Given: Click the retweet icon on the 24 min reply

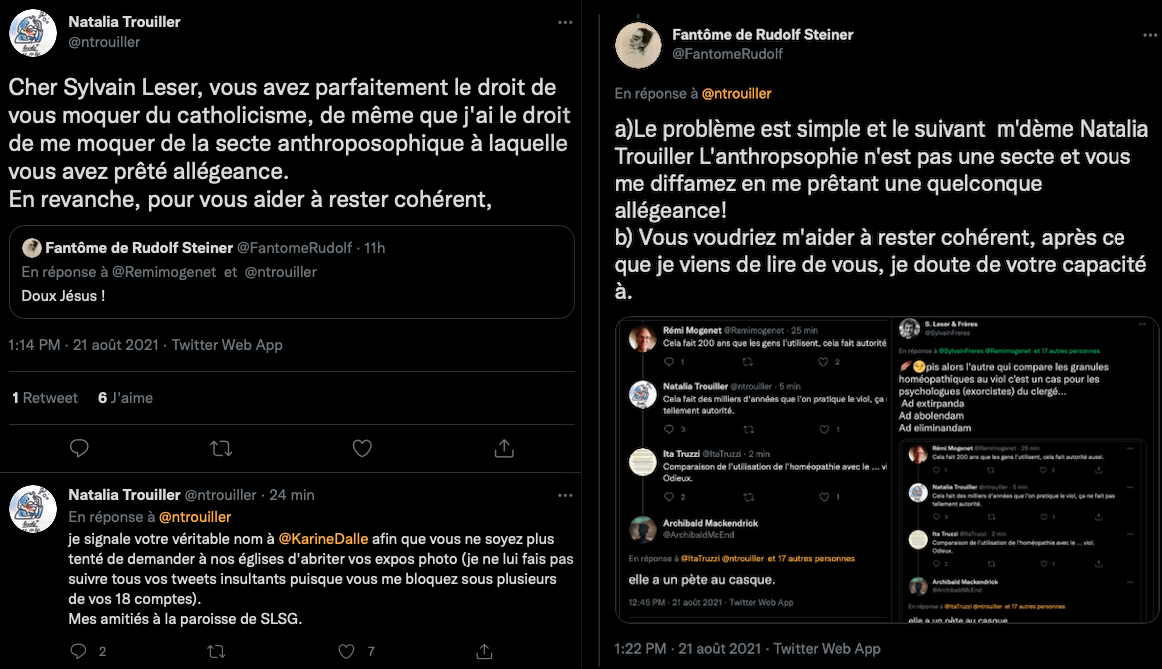Looking at the screenshot, I should pyautogui.click(x=215, y=651).
